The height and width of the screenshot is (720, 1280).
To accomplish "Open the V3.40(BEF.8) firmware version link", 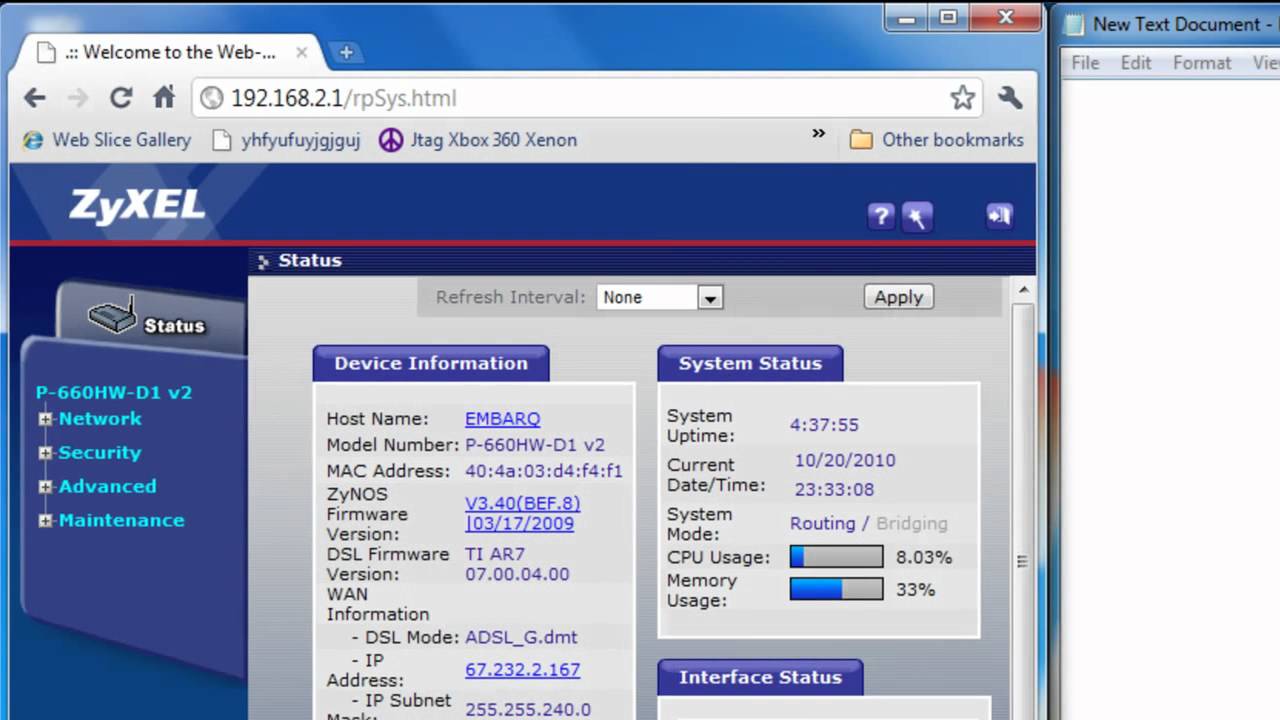I will click(x=522, y=513).
